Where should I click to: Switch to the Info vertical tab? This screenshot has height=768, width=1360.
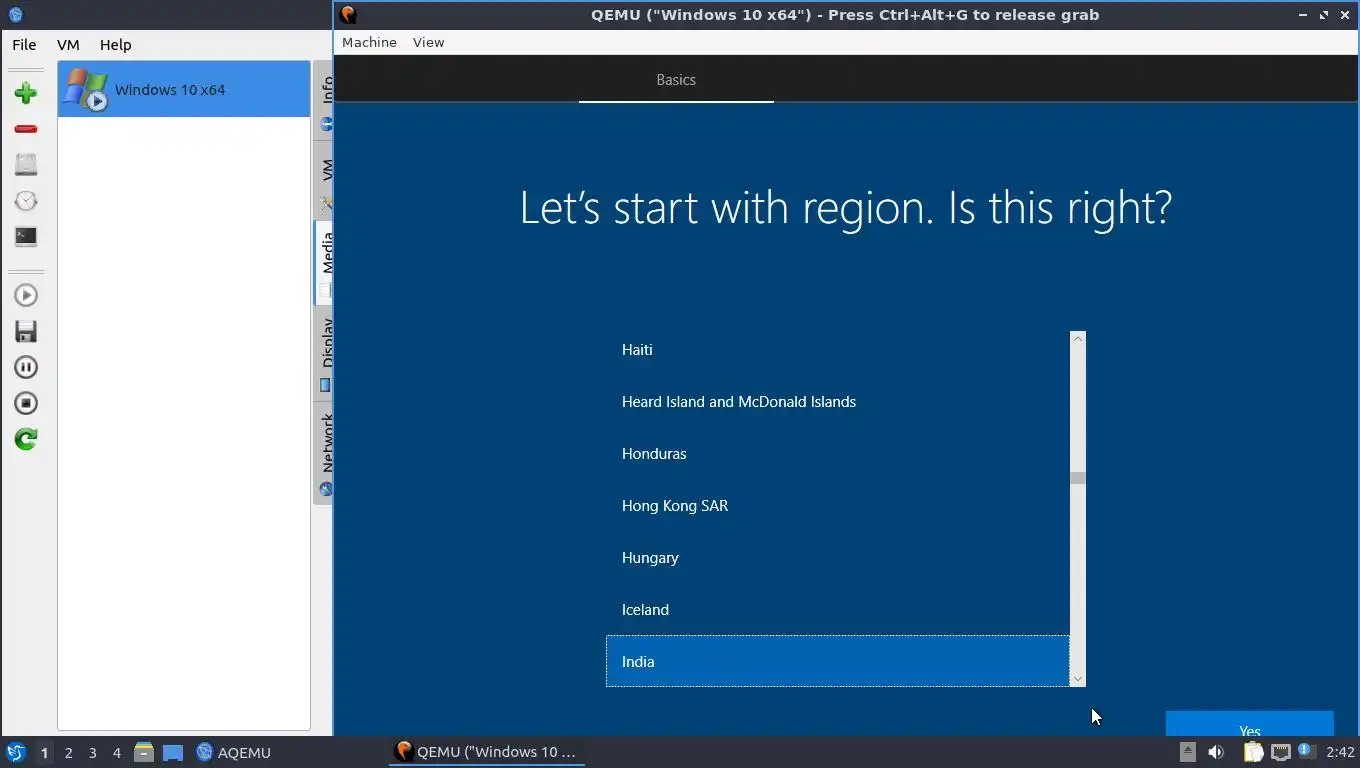pyautogui.click(x=324, y=102)
